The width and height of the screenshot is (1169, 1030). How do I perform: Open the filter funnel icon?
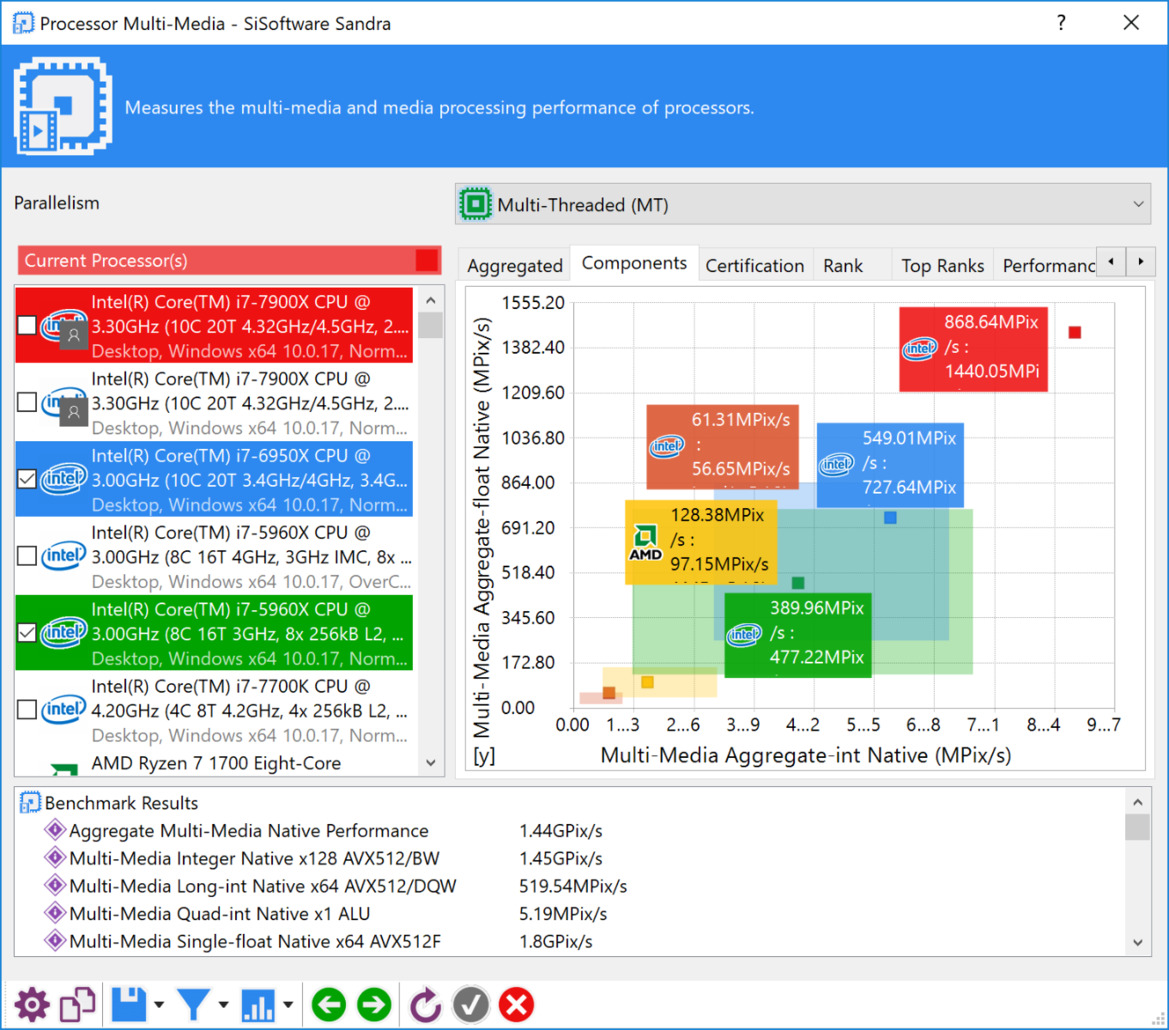pos(194,1005)
